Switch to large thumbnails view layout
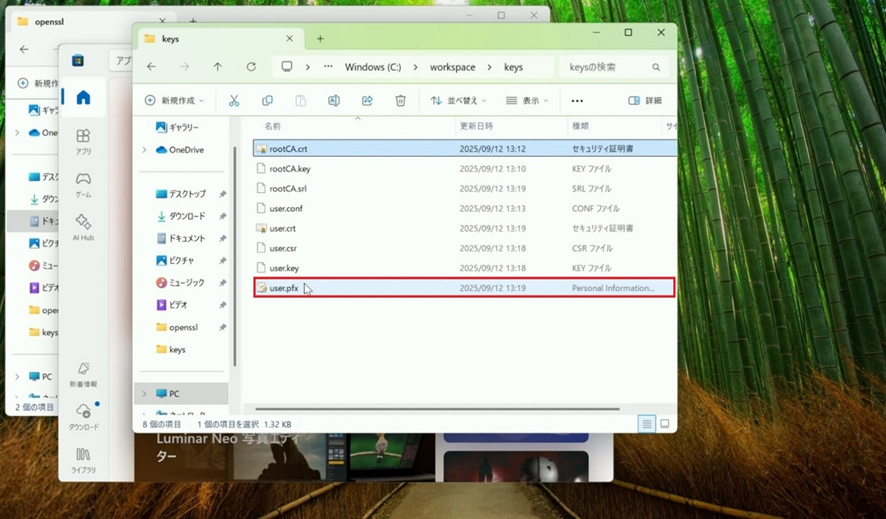 point(664,424)
